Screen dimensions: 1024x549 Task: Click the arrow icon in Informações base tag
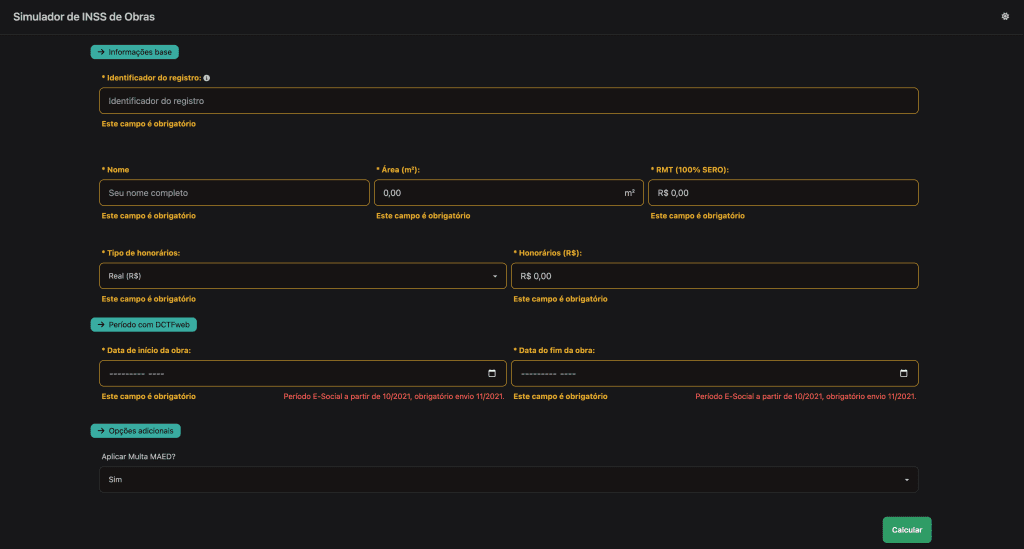pyautogui.click(x=101, y=52)
